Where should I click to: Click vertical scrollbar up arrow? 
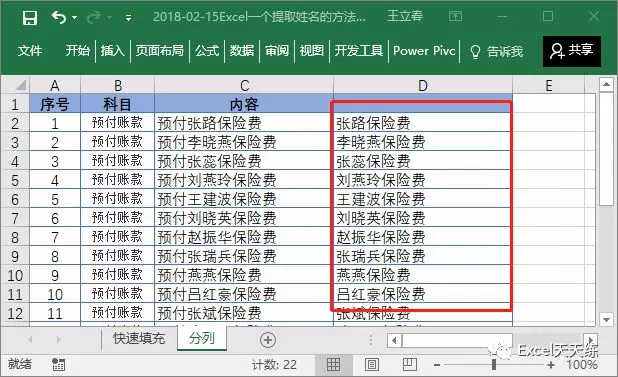(x=606, y=84)
